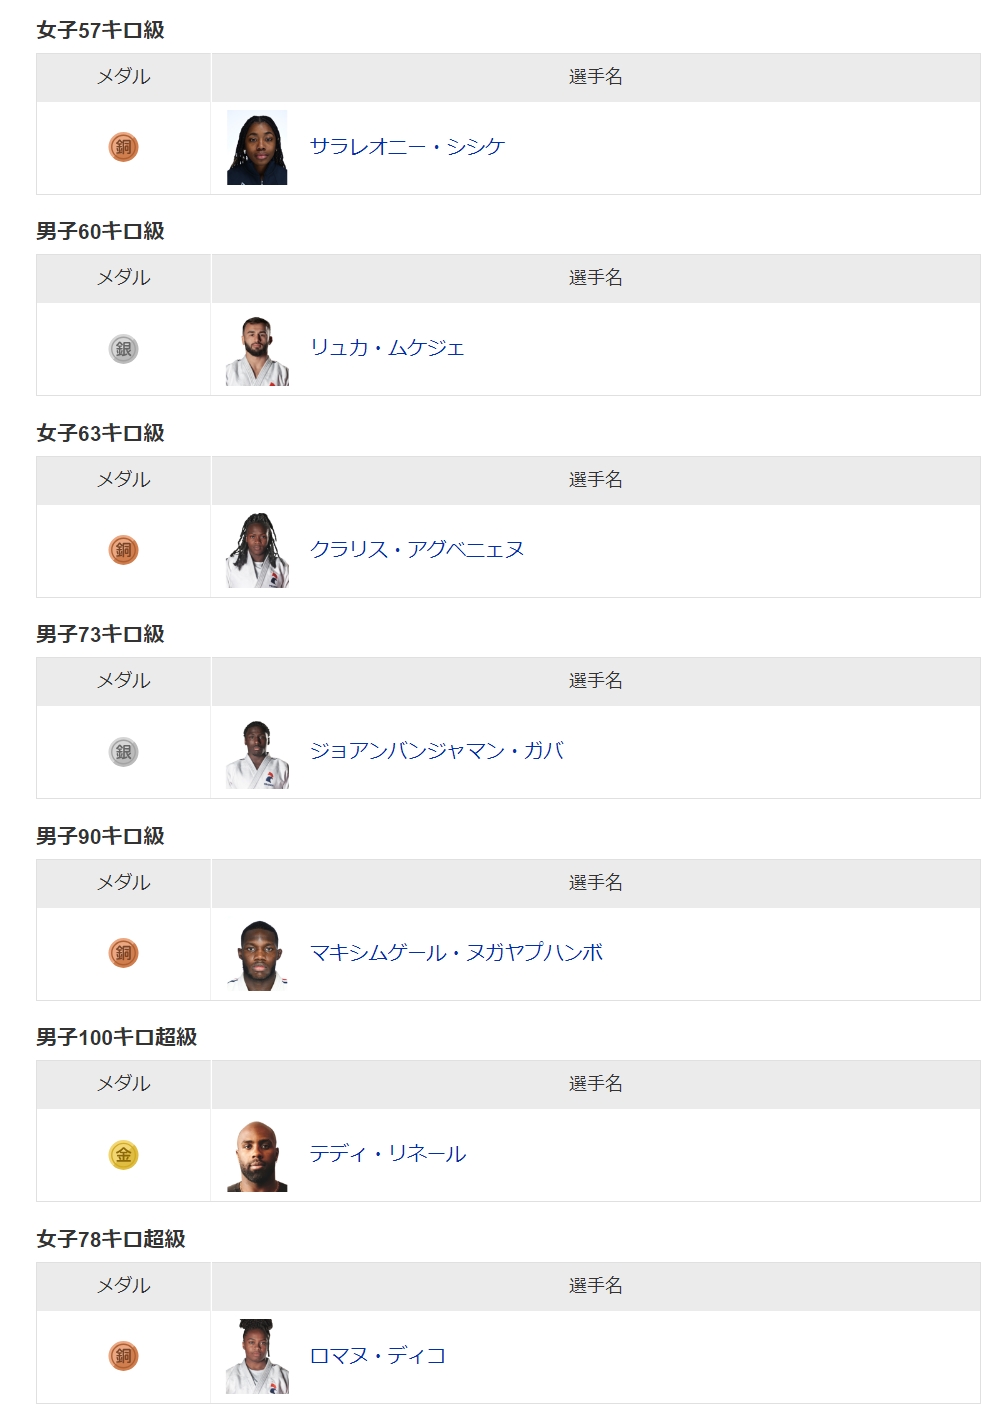Click the gold medal icon for 男子100キロ超級
This screenshot has height=1416, width=981.
click(123, 1155)
